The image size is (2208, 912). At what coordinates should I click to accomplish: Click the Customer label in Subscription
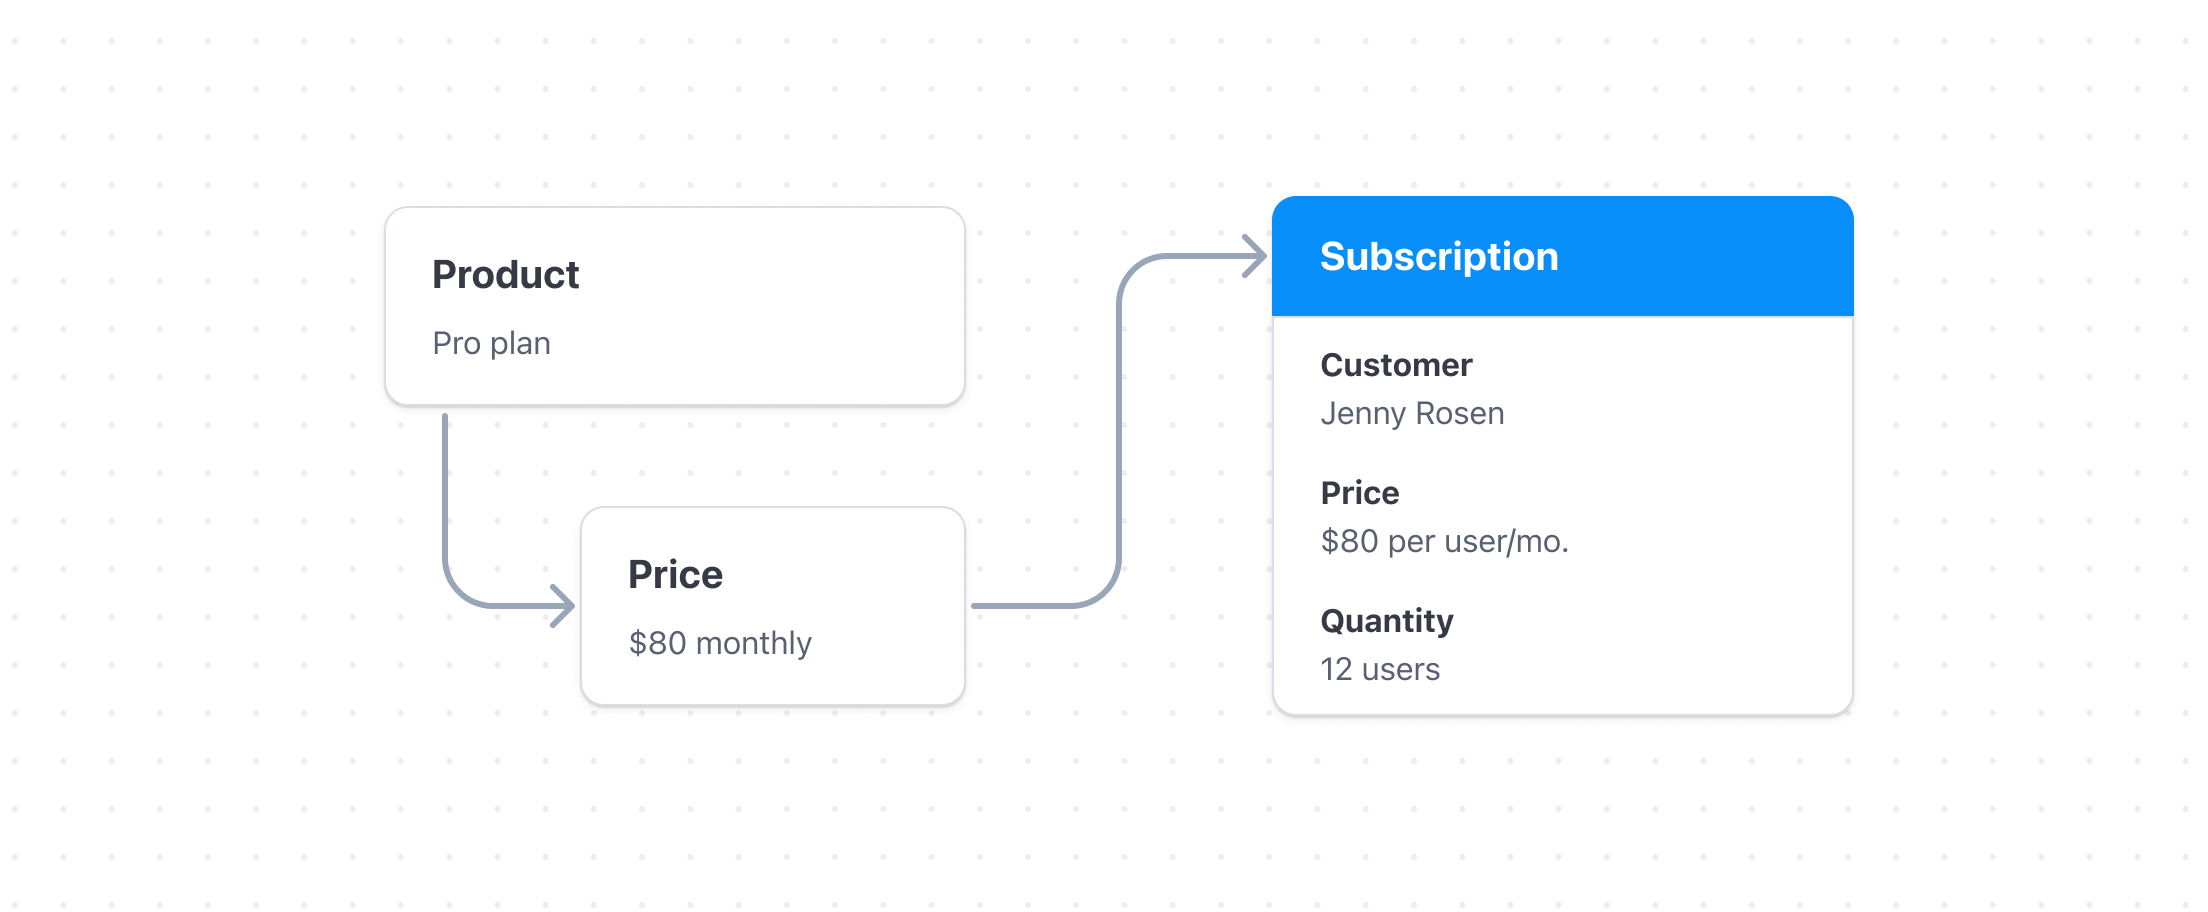click(1396, 365)
